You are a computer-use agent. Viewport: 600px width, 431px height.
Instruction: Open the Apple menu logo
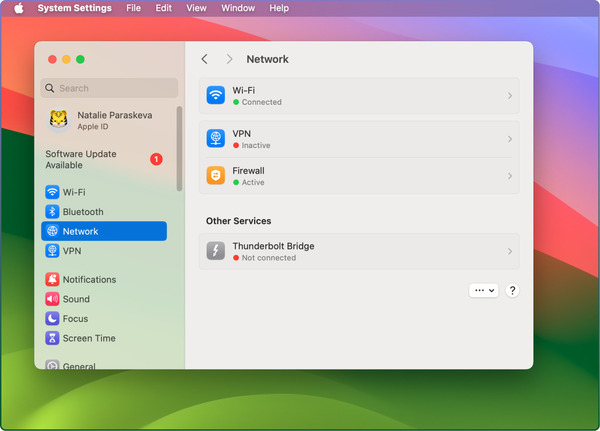19,8
